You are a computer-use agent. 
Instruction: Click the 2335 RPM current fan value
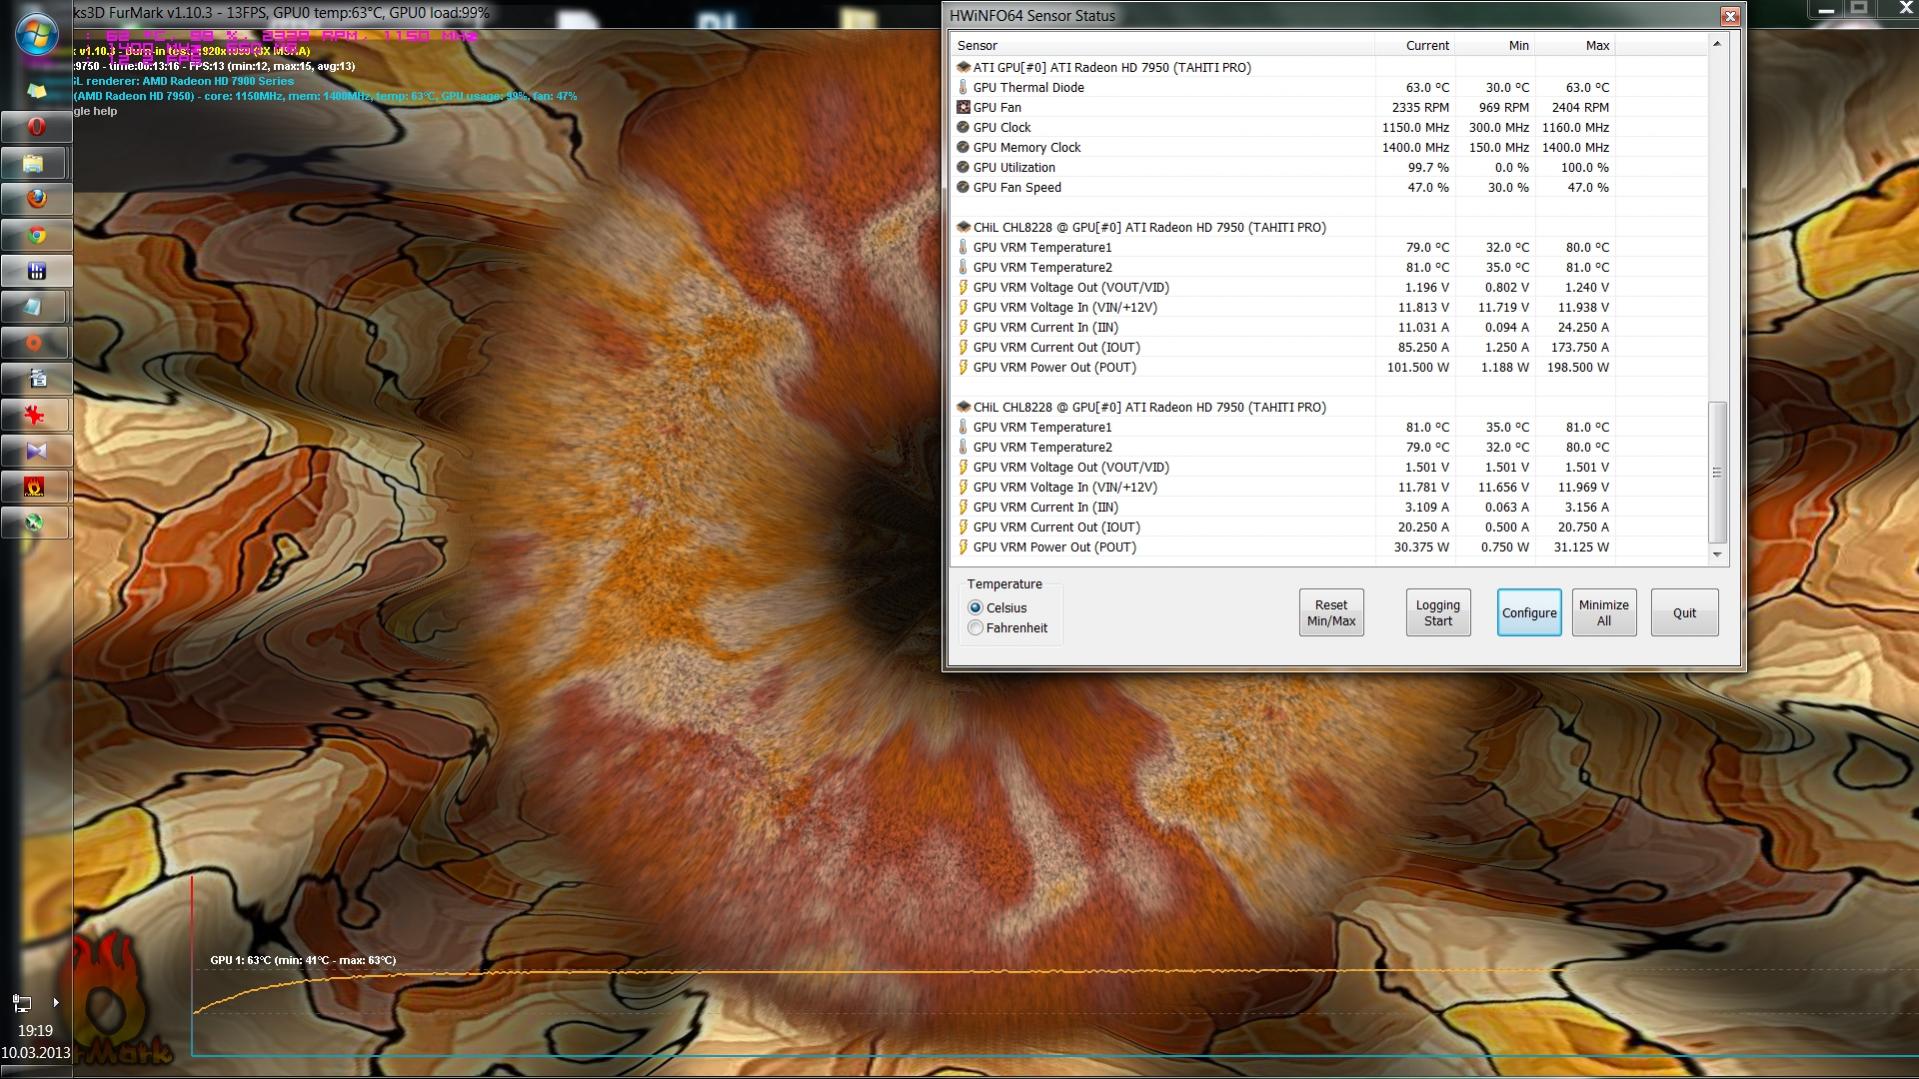point(1420,107)
